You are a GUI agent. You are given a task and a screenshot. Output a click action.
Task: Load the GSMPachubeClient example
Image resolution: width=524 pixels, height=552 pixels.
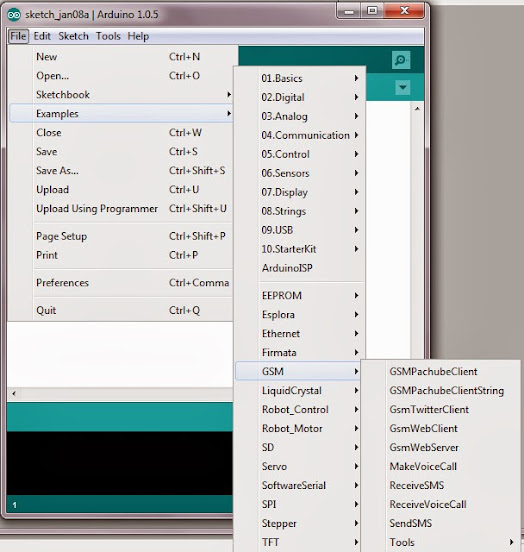click(x=440, y=372)
